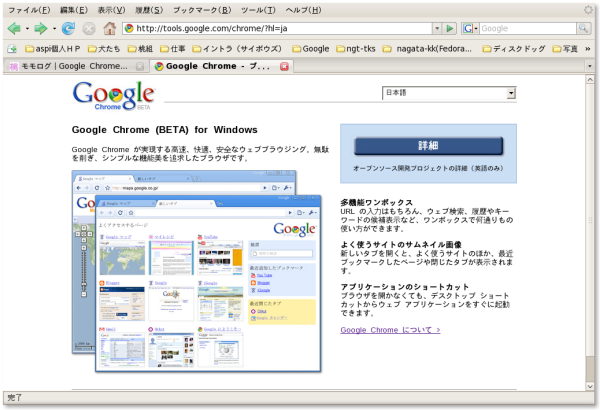Open the ツール(T) menu

(258, 9)
